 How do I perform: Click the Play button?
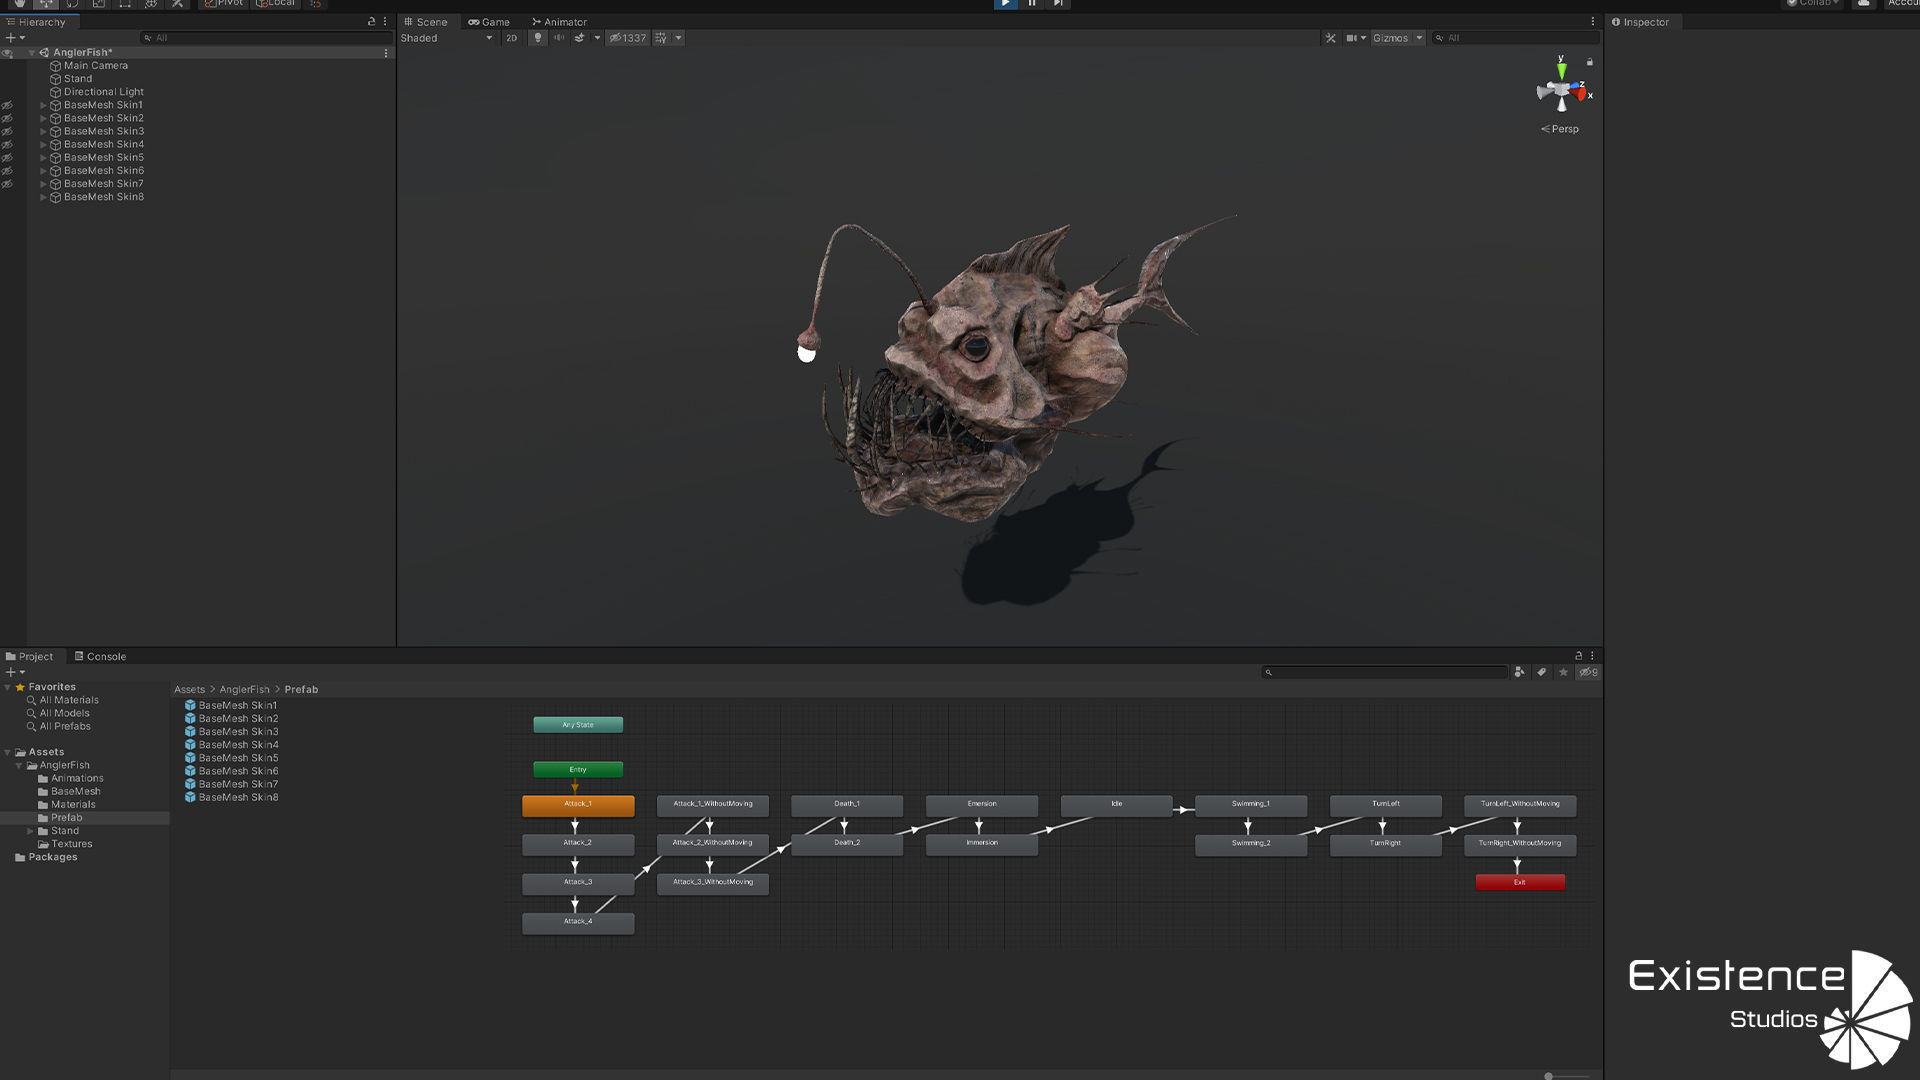tap(1005, 4)
